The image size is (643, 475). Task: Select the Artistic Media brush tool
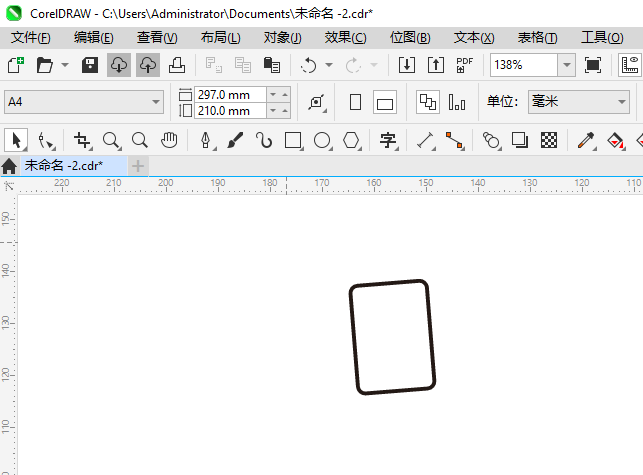[235, 140]
